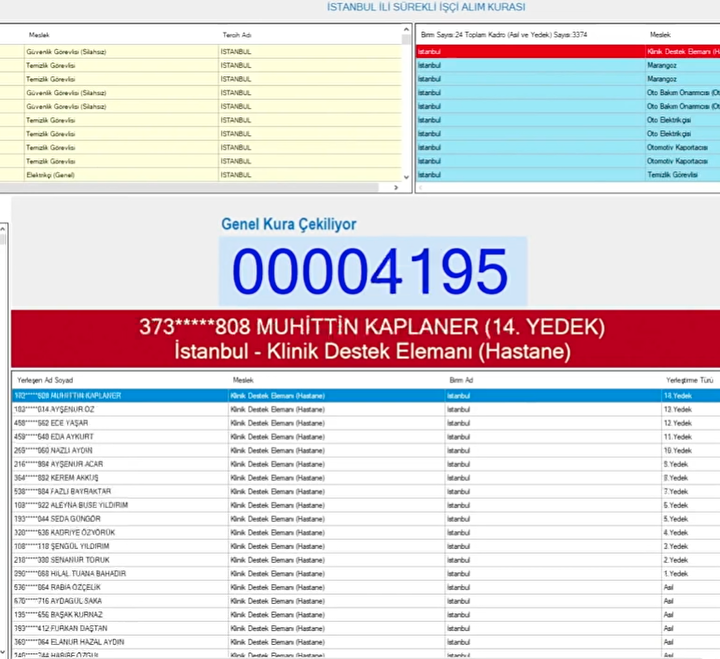Click the Meslek header in the results table
Screen dimensions: 720x659
(243, 380)
